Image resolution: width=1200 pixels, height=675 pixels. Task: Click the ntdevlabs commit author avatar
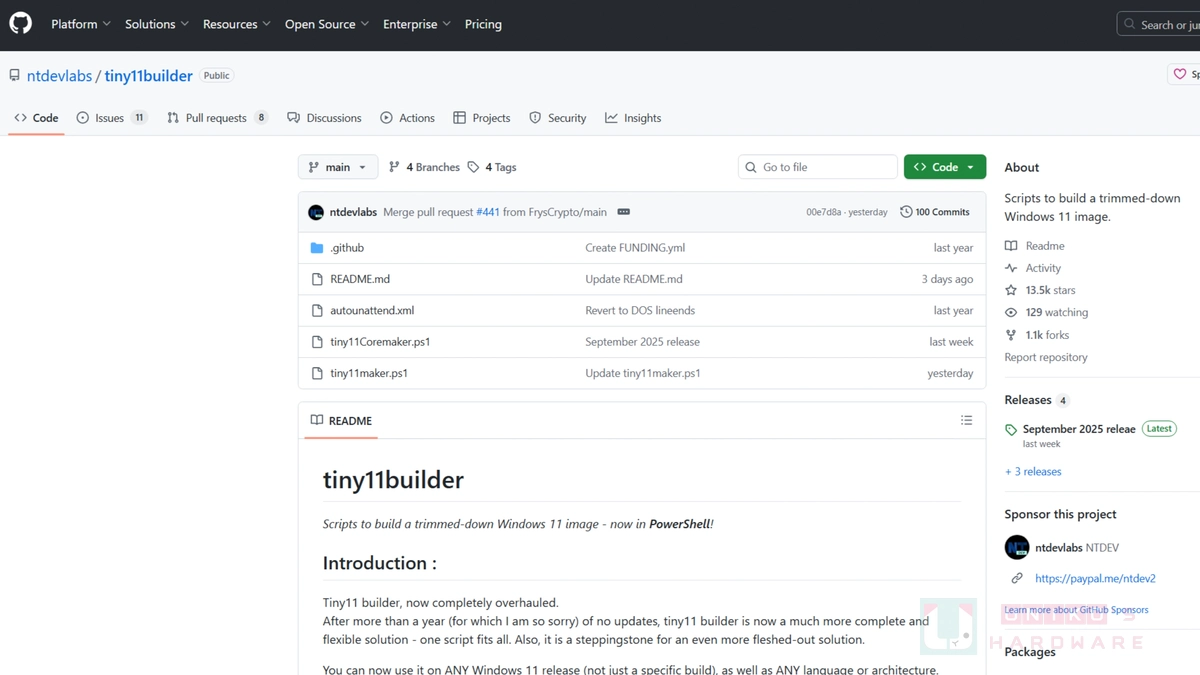(x=316, y=212)
